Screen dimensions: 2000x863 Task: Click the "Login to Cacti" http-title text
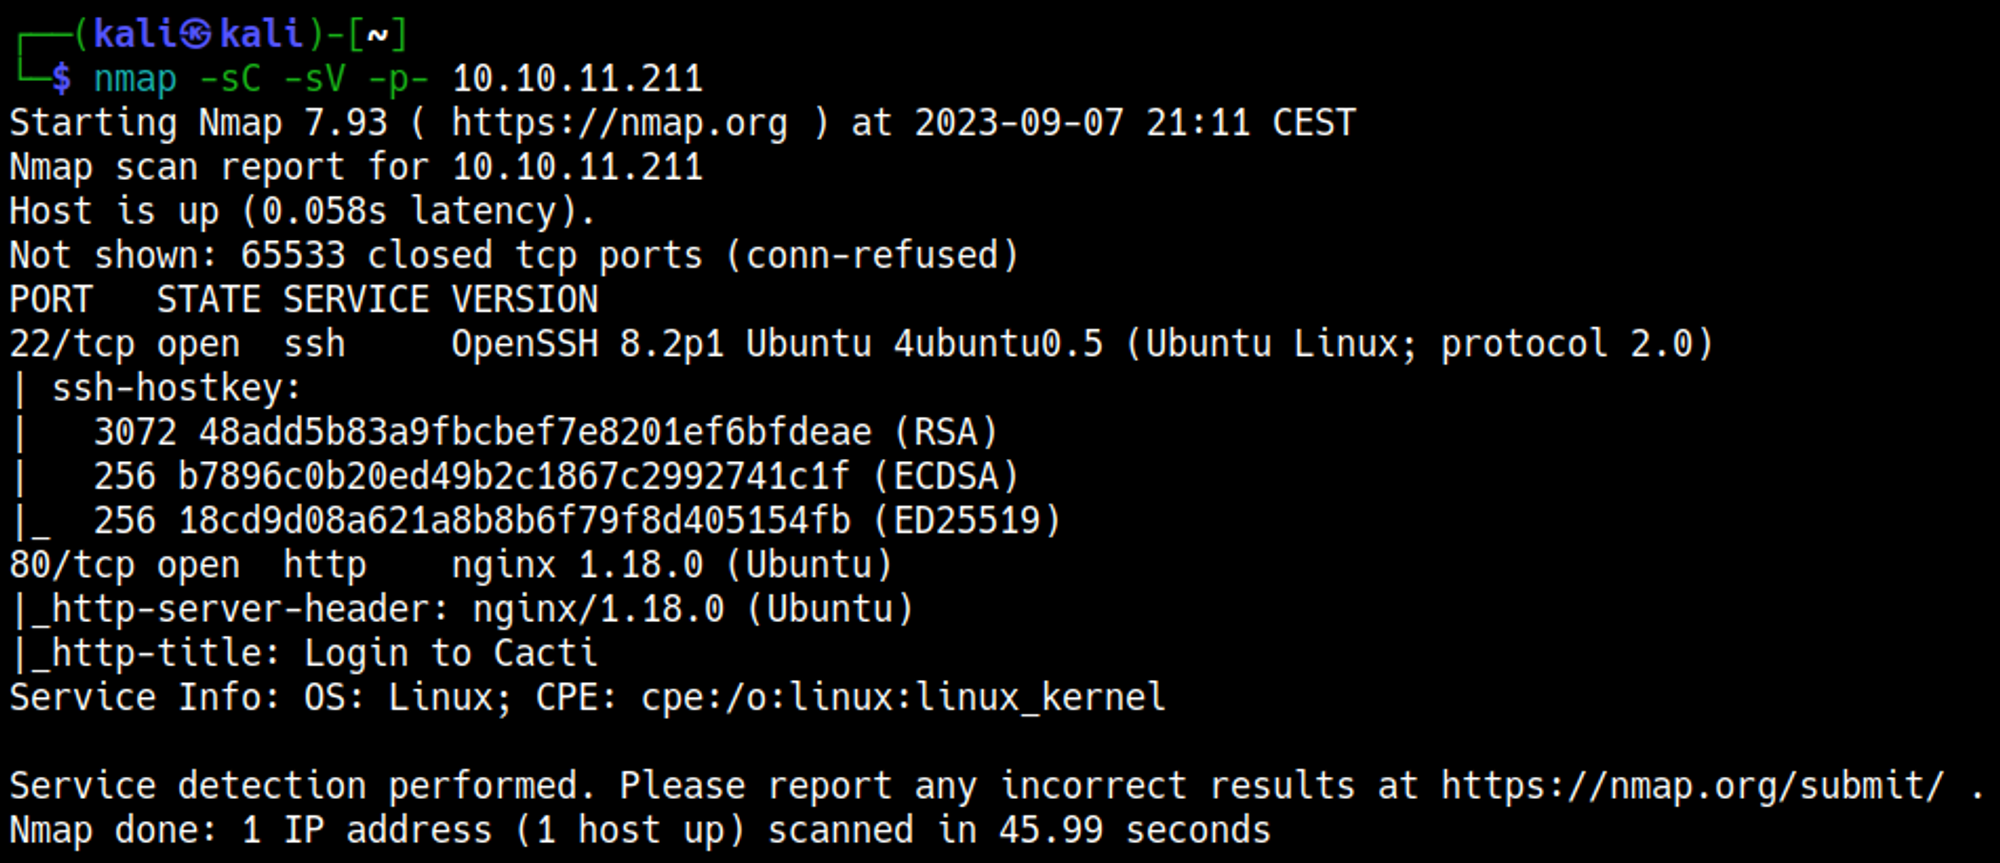pos(451,653)
